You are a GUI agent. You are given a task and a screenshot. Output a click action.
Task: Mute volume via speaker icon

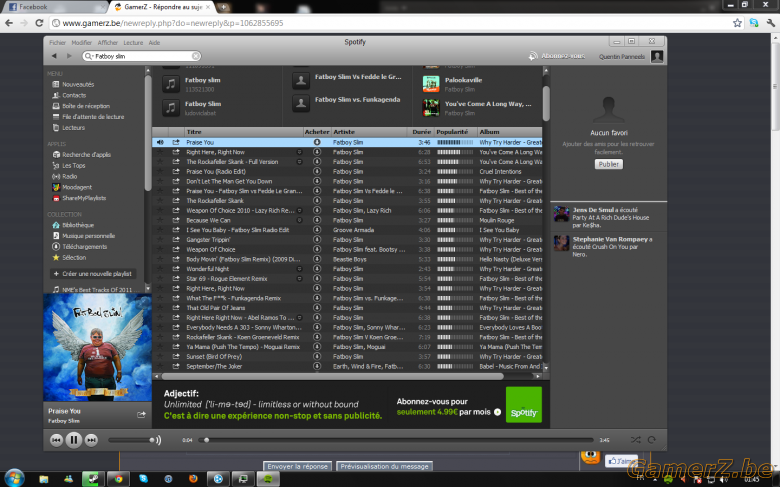[x=158, y=440]
